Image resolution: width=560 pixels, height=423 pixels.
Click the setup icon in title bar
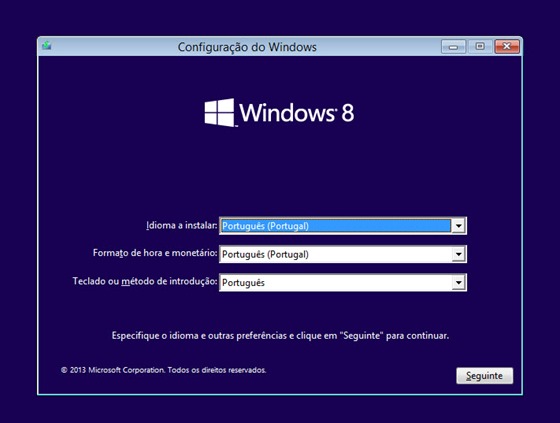coord(46,46)
